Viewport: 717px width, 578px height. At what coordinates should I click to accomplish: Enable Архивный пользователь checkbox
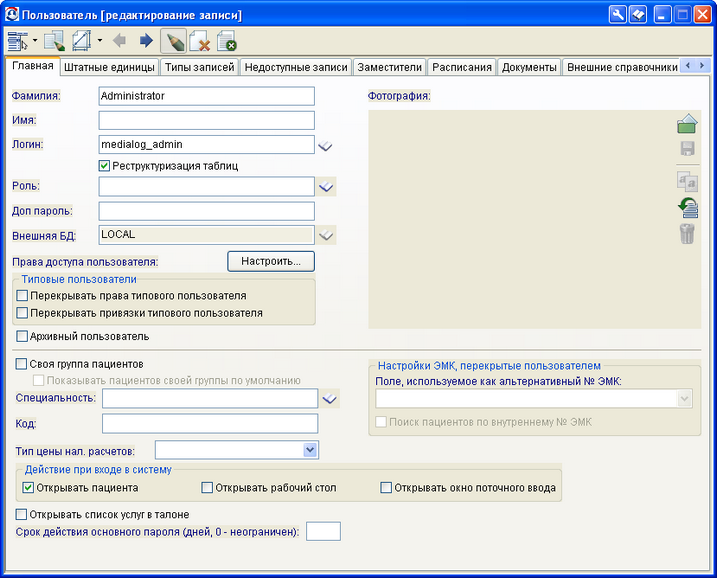pos(22,337)
